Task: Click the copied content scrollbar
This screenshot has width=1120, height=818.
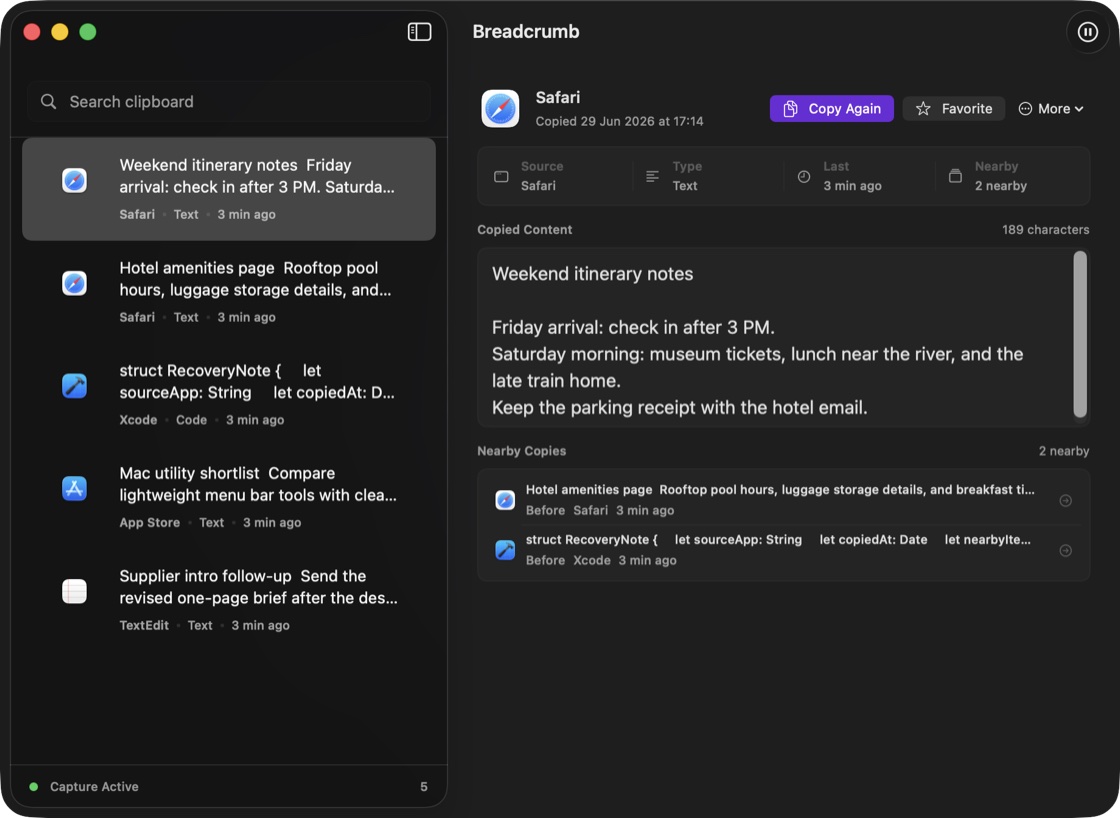Action: tap(1080, 334)
